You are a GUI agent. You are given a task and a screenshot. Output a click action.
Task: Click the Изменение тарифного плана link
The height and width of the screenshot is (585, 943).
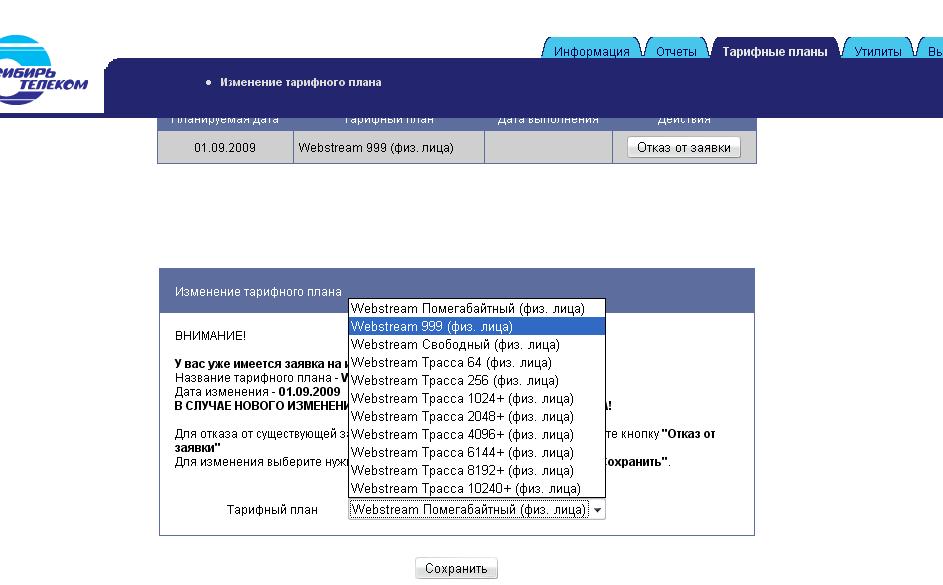(x=300, y=82)
